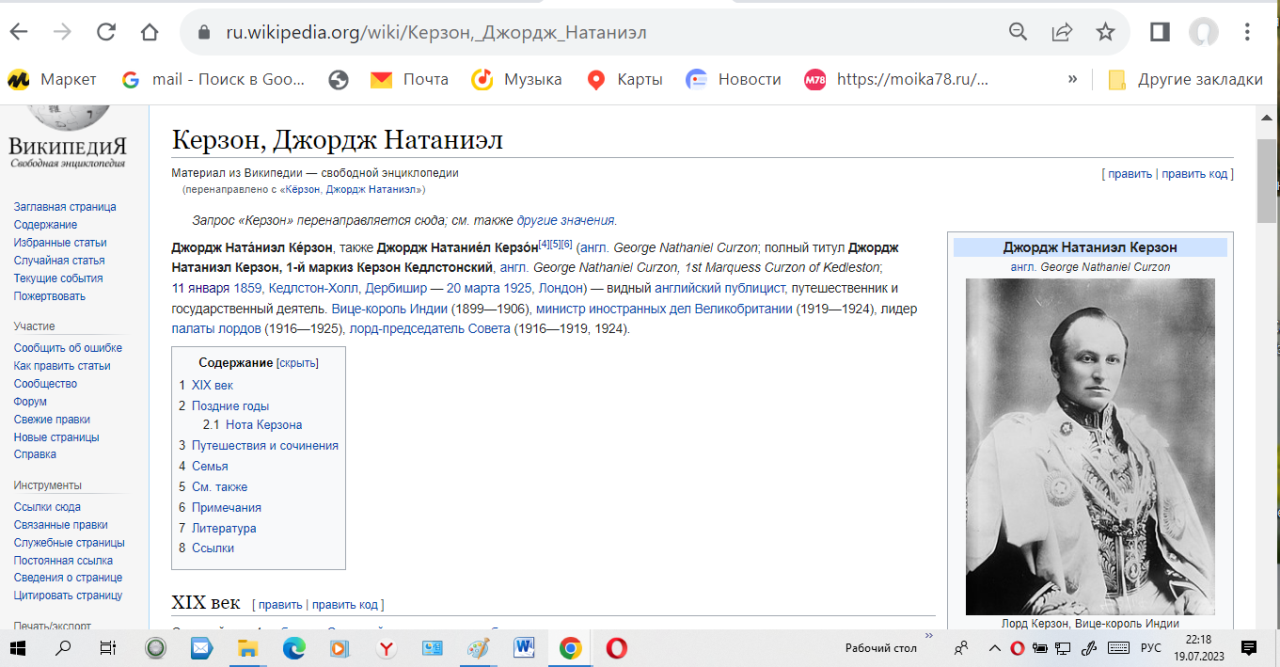Image resolution: width=1280 pixels, height=667 pixels.
Task: Click the Пожертвовать sidebar link
Action: 50,296
